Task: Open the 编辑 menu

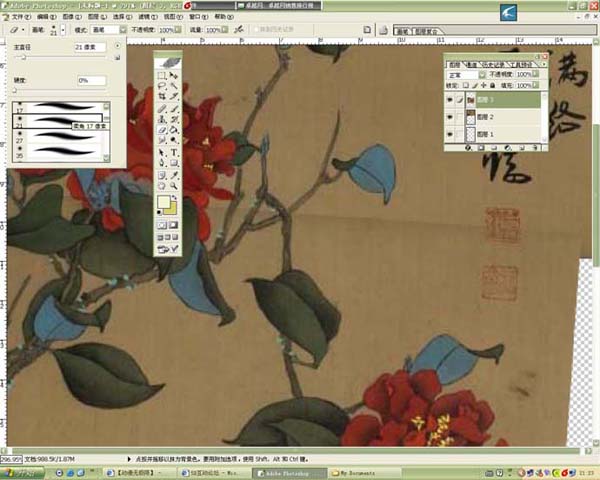Action: click(47, 17)
